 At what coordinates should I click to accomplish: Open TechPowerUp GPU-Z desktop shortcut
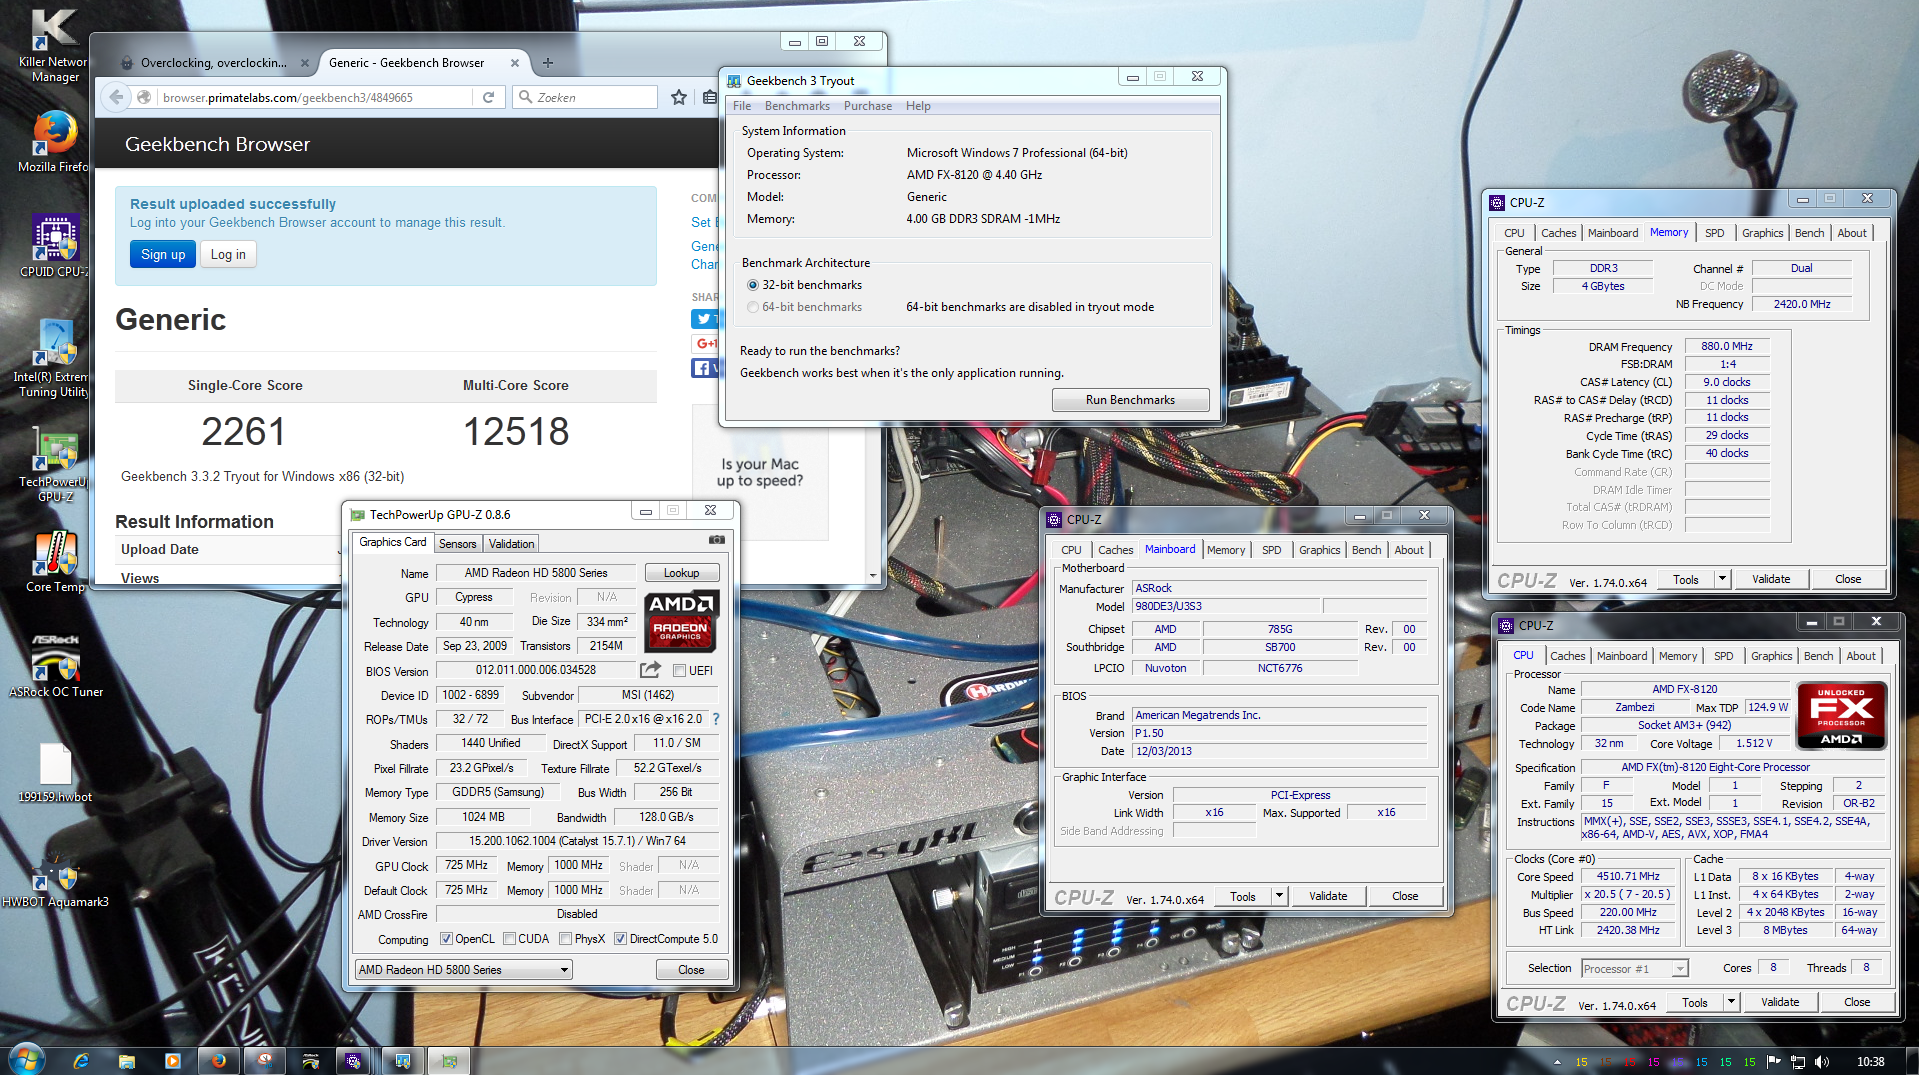tap(54, 464)
